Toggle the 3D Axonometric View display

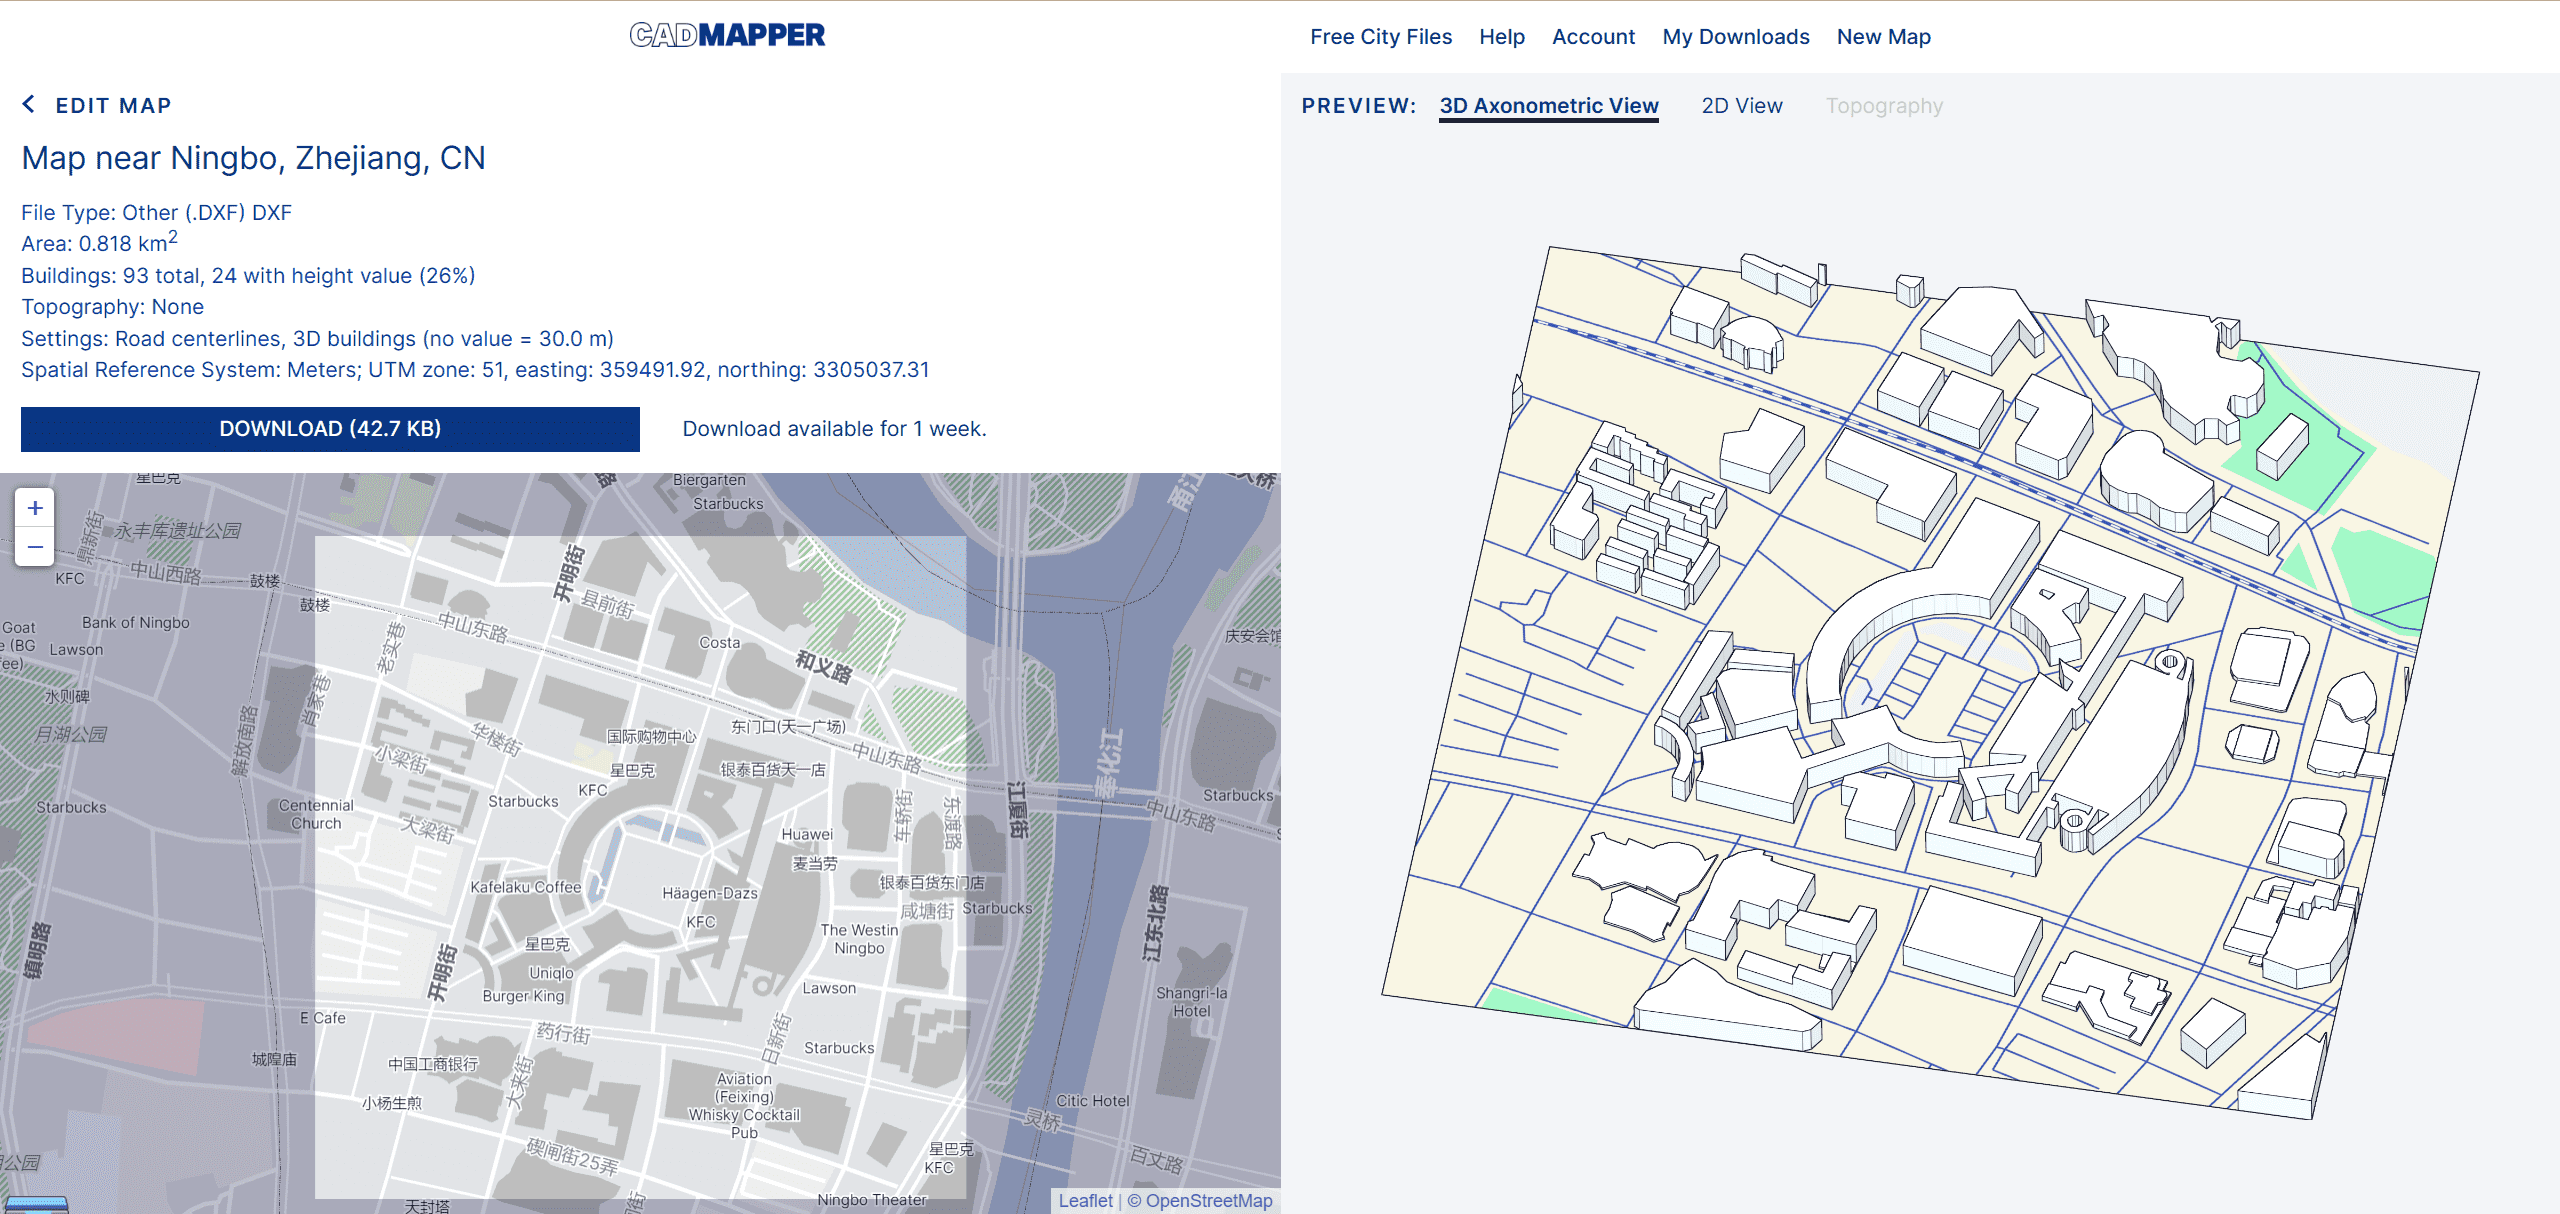point(1549,104)
